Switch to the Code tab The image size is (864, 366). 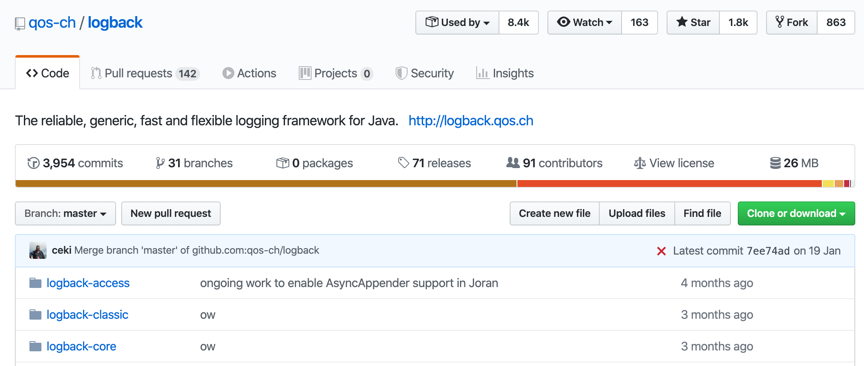click(x=47, y=73)
